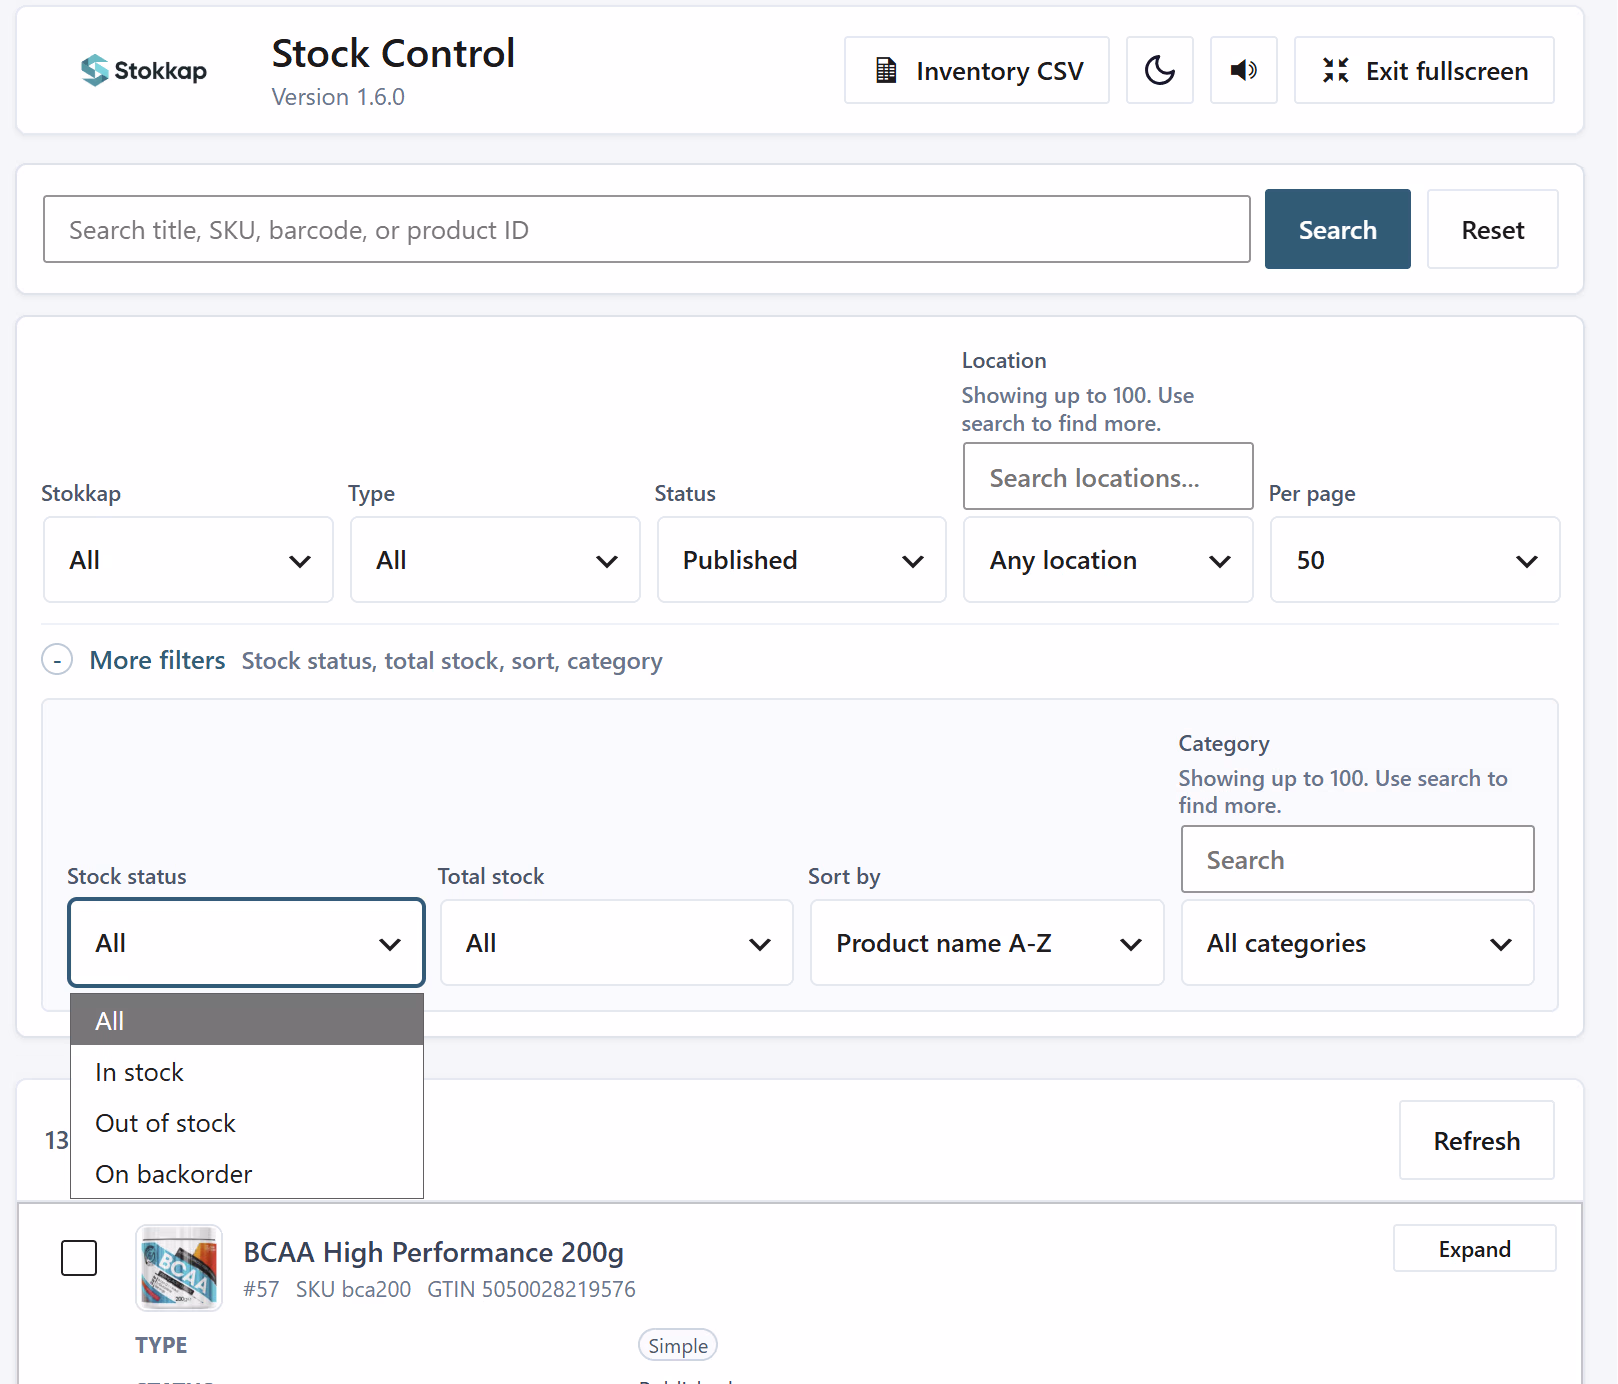Open BCAA product thumbnail image
Screen dimensions: 1618x1384
click(179, 1268)
